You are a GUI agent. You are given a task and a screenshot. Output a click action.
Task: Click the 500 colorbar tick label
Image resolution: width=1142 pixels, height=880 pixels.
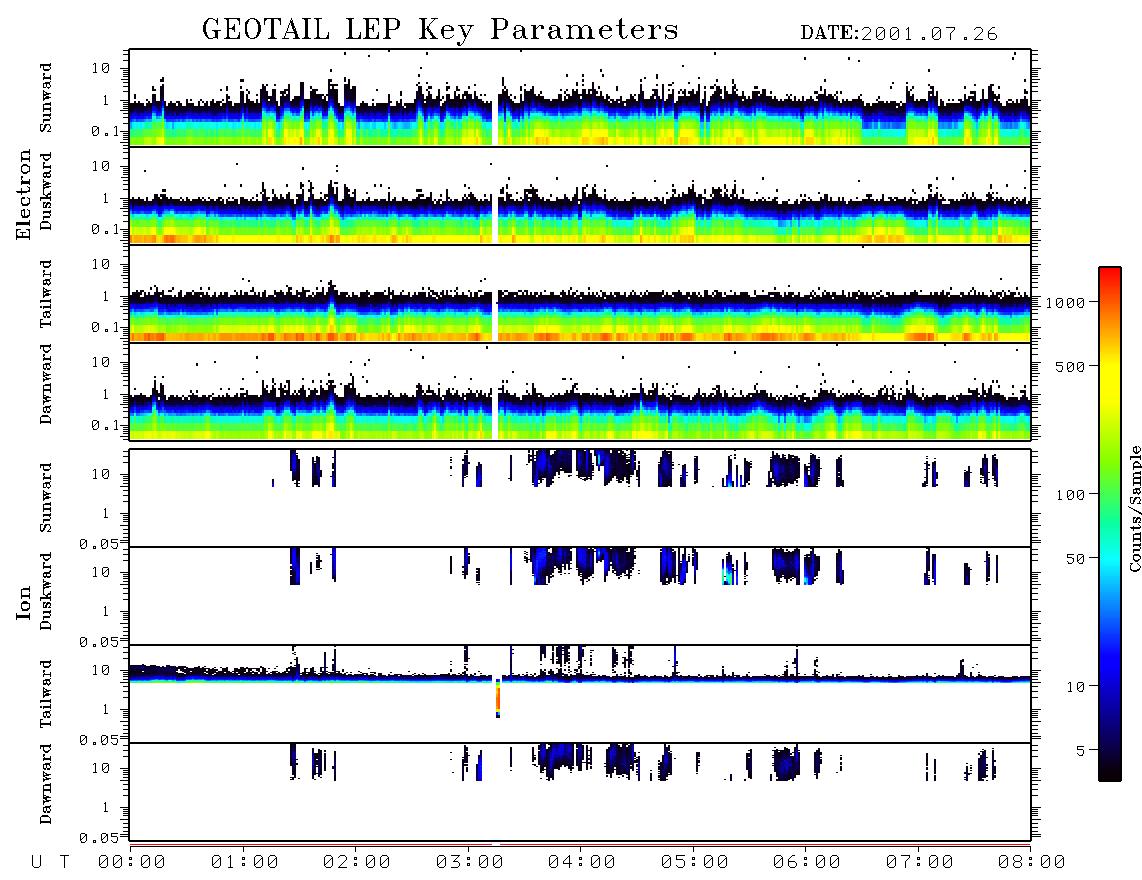point(1070,366)
